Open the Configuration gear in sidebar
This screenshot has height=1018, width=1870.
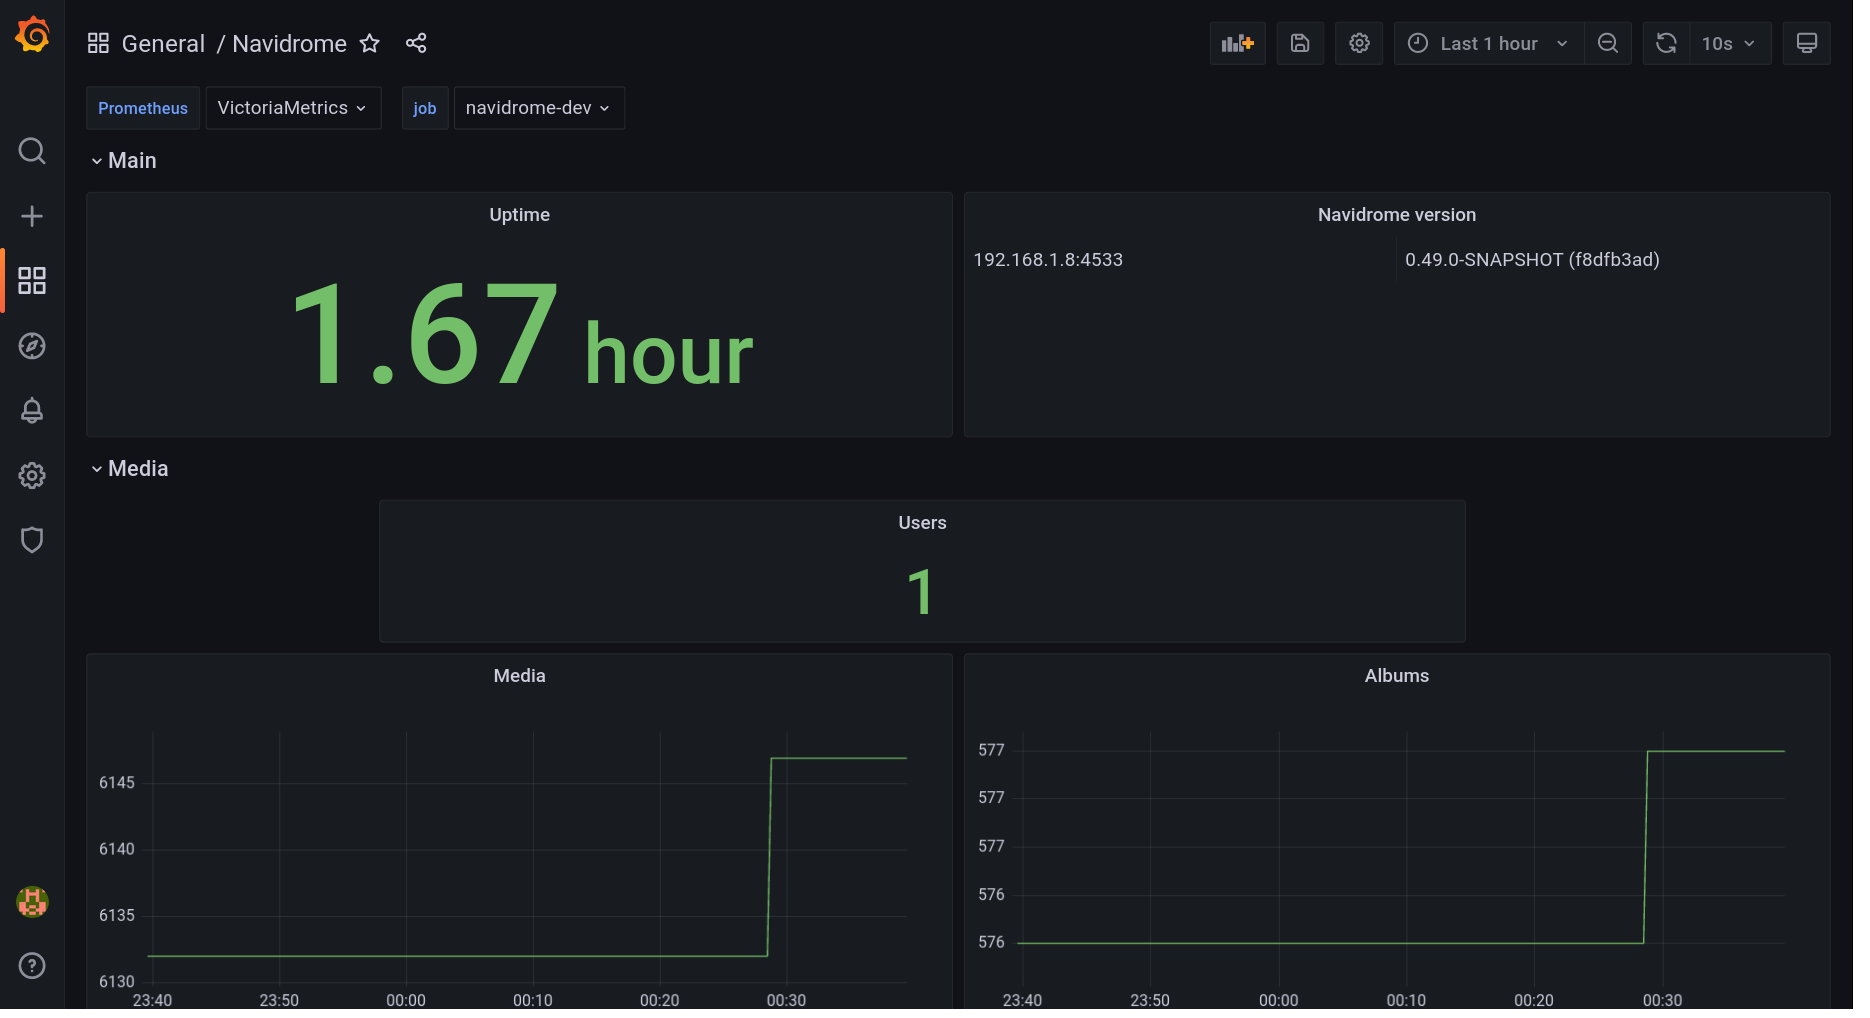coord(32,475)
